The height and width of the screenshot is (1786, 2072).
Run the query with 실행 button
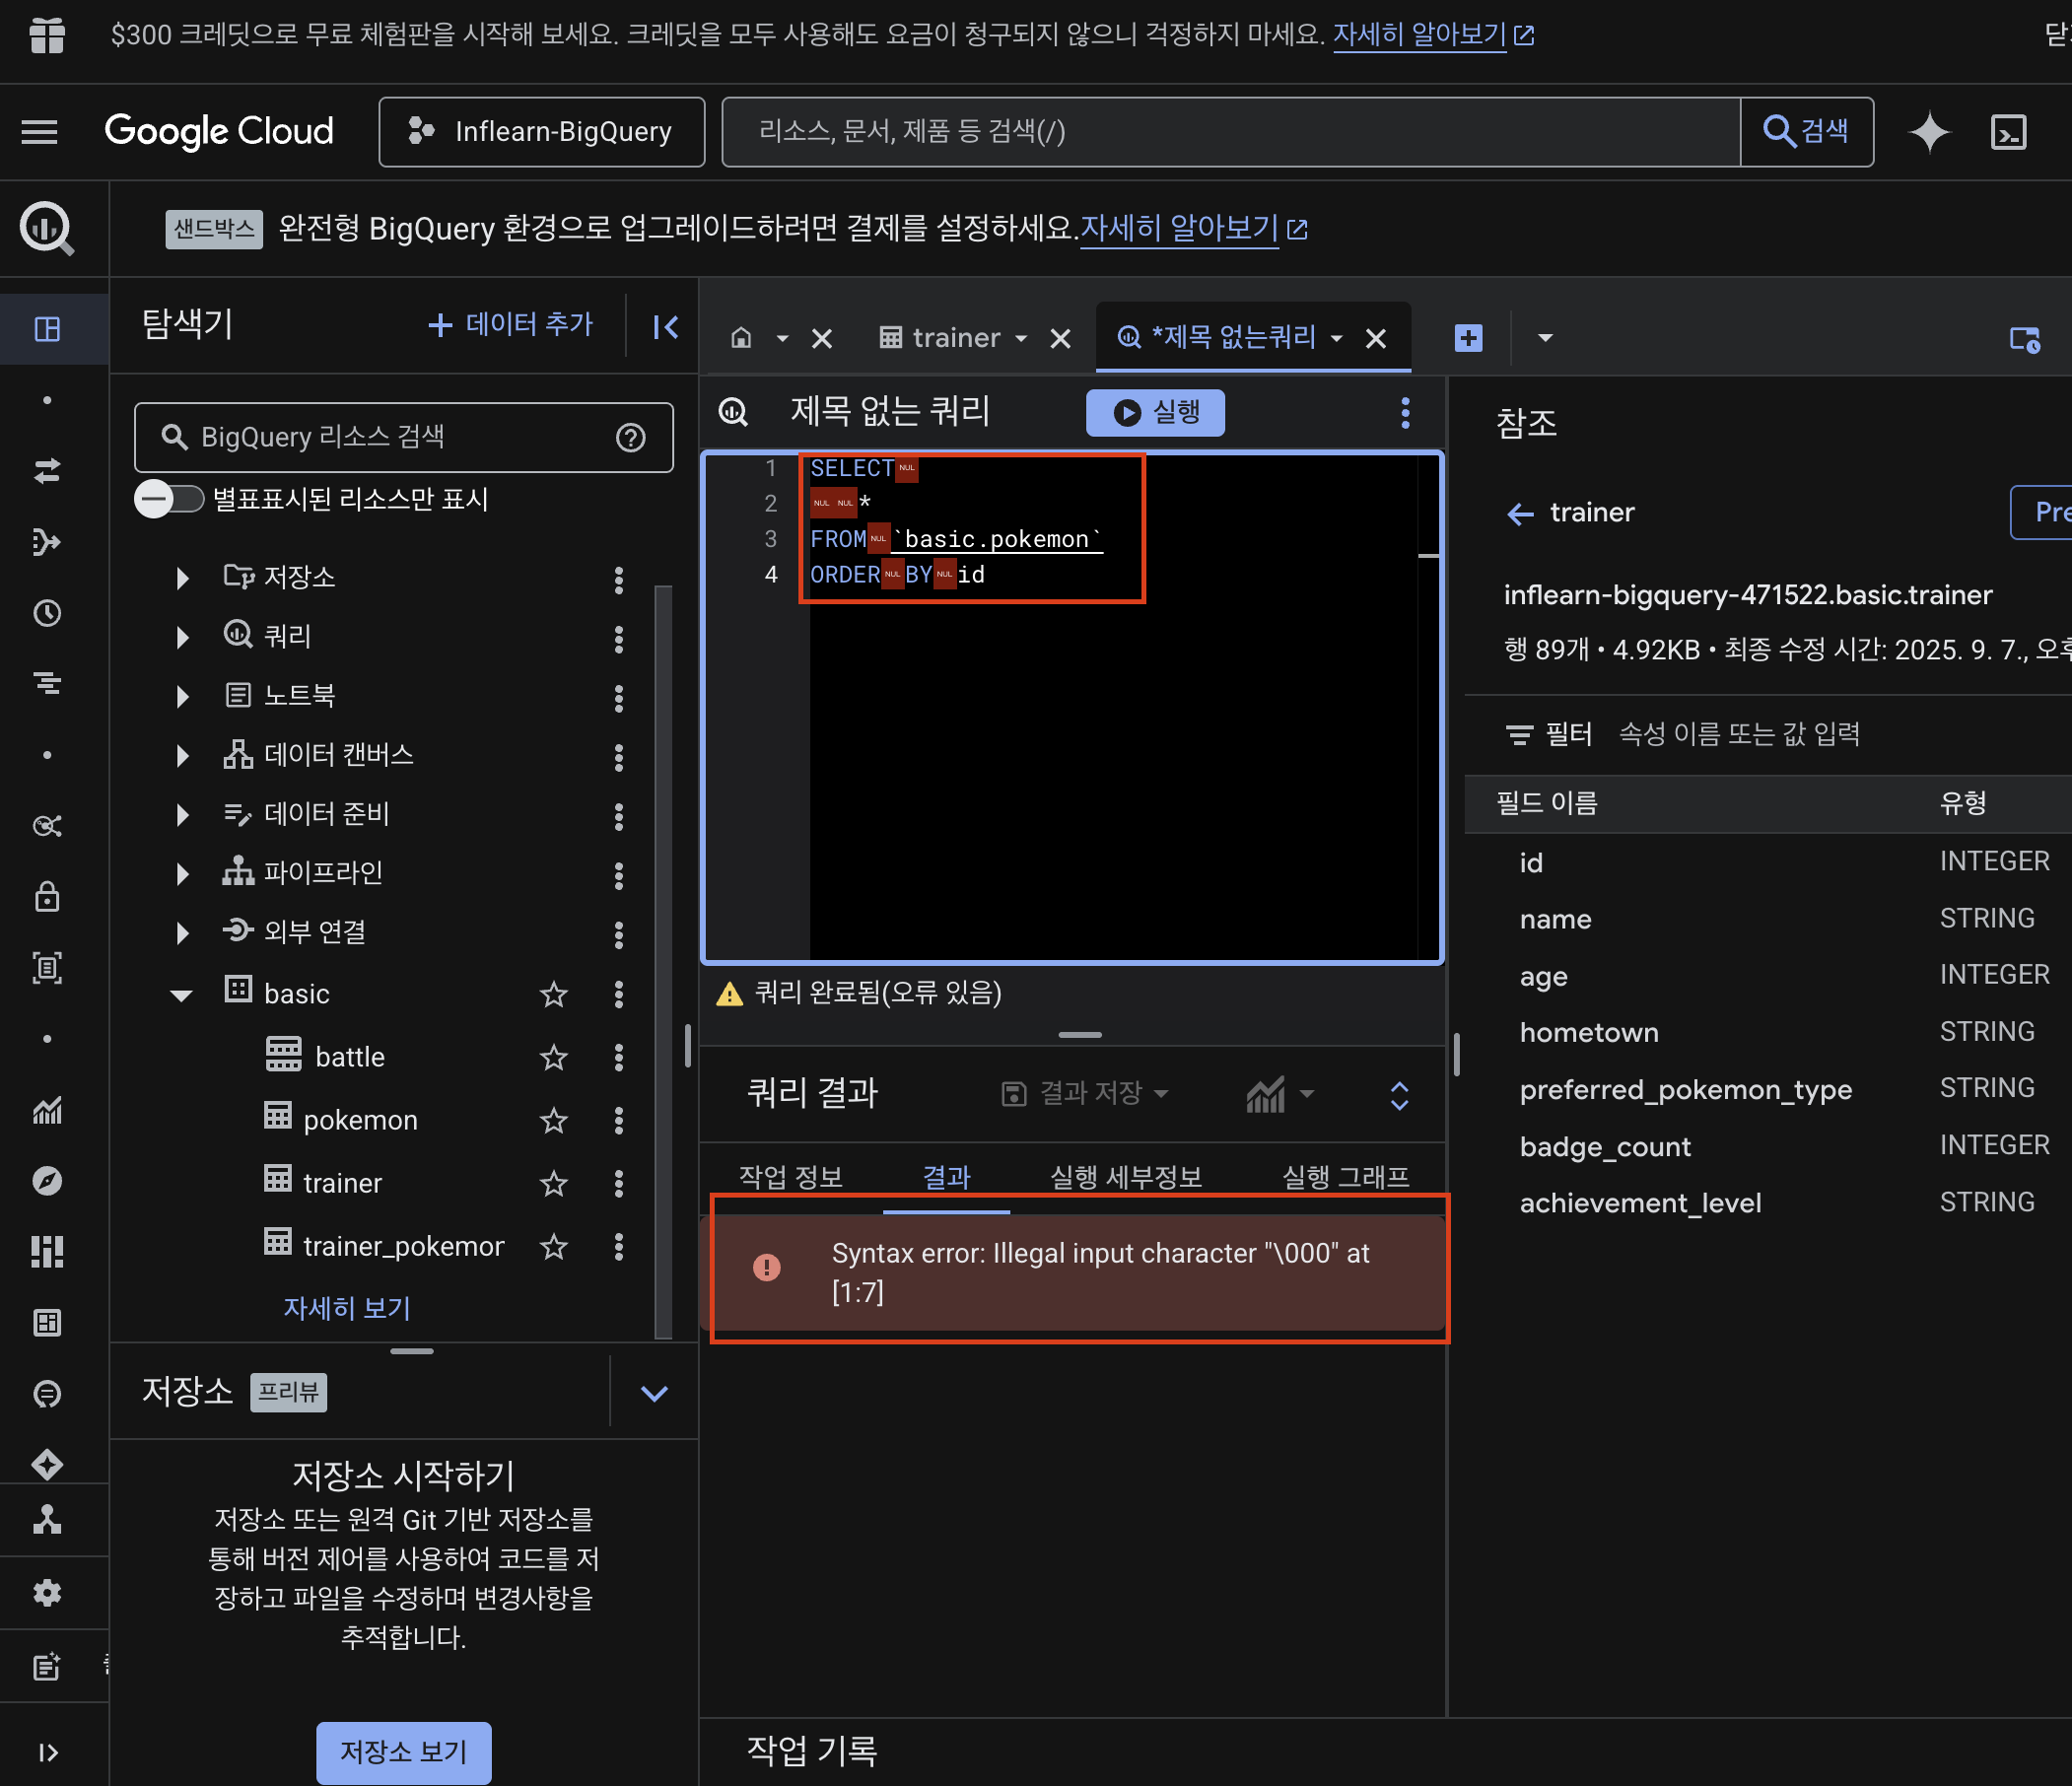click(x=1155, y=412)
